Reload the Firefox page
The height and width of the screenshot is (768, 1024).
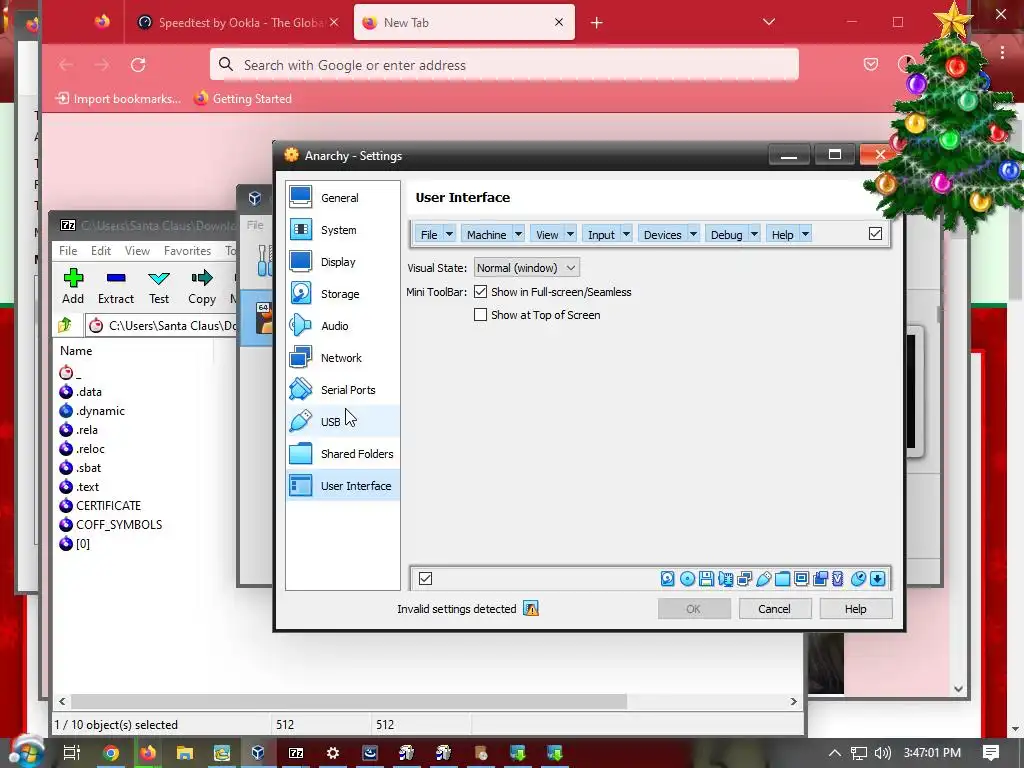click(138, 65)
